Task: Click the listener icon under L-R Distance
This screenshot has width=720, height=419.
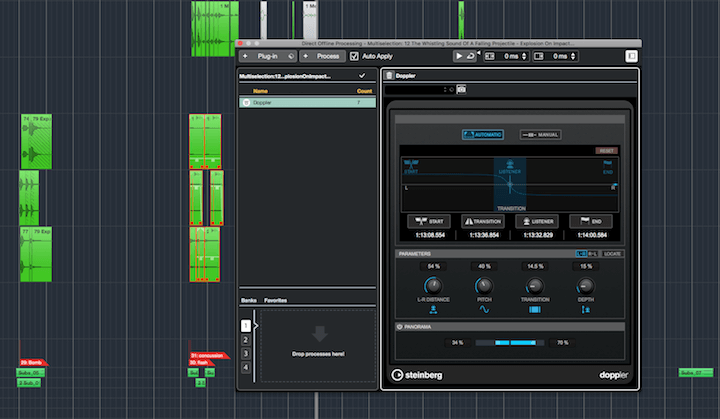Action: point(433,310)
